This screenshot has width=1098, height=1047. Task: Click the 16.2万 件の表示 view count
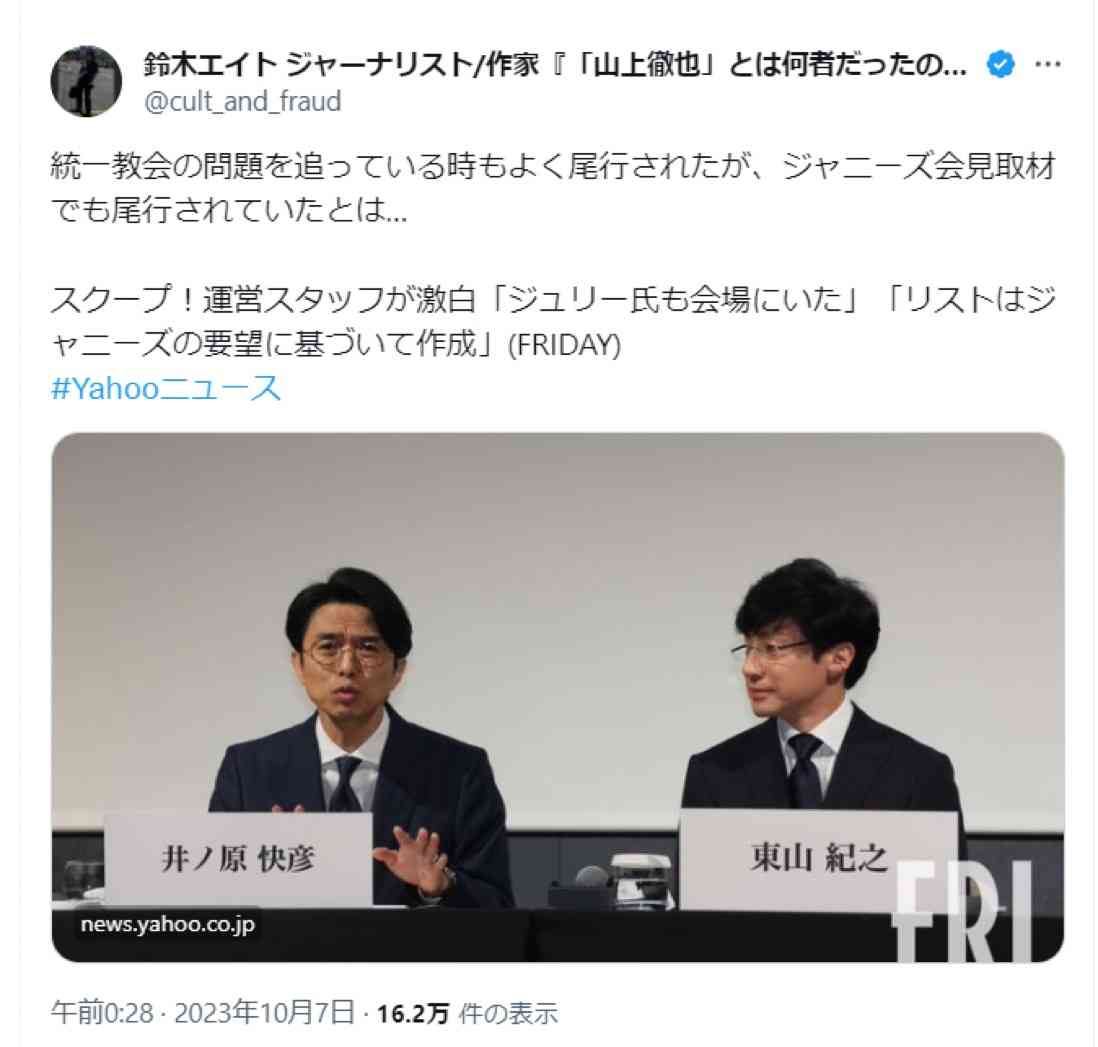tap(467, 1013)
